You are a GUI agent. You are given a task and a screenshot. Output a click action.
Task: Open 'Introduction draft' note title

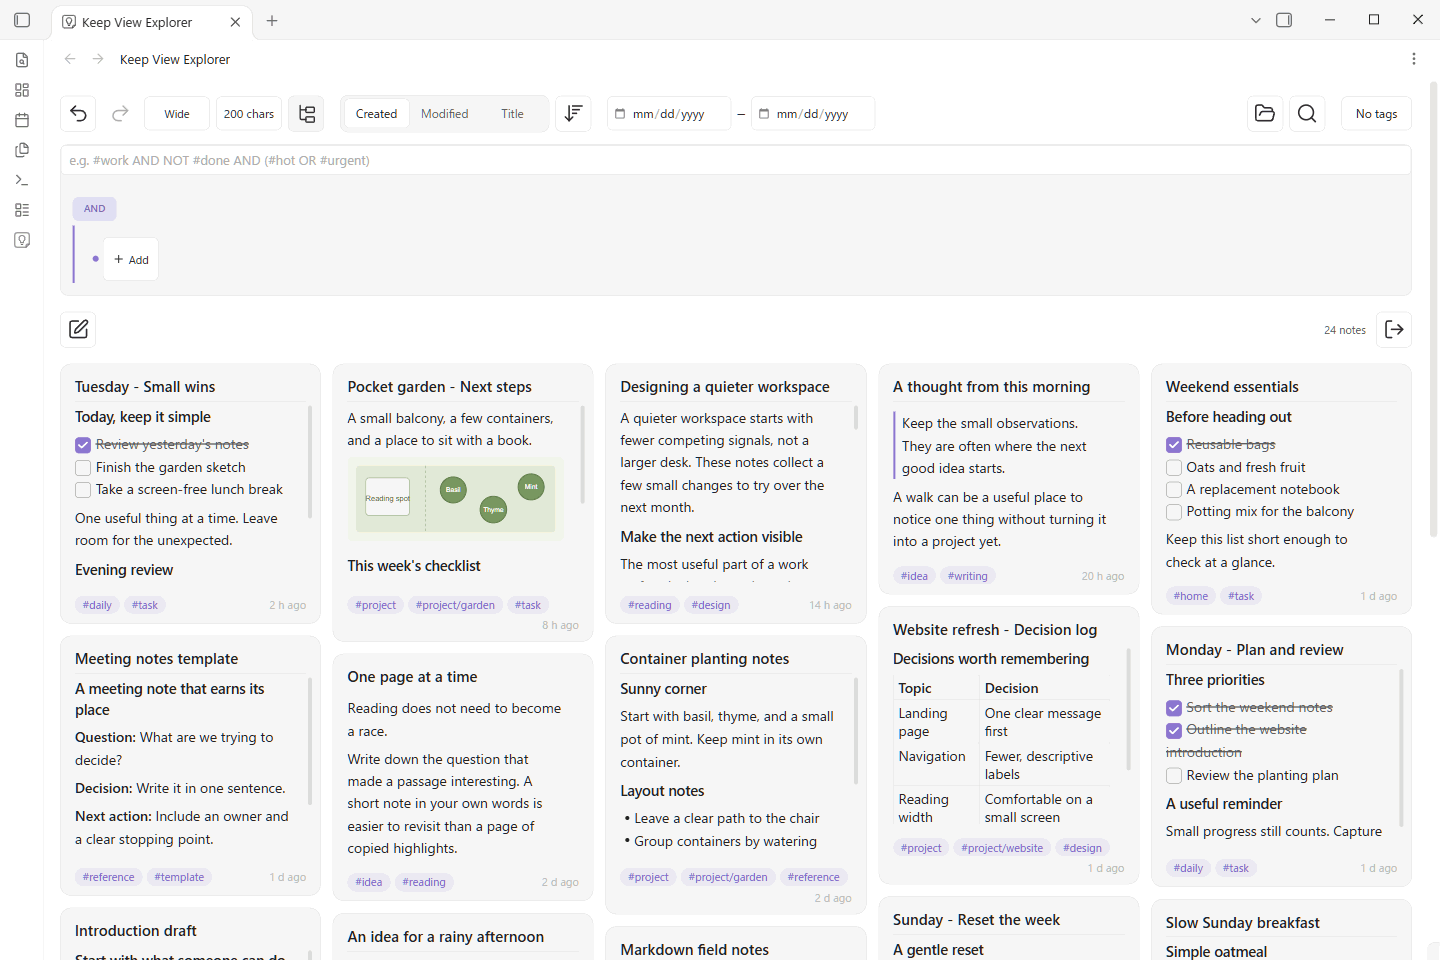click(135, 931)
